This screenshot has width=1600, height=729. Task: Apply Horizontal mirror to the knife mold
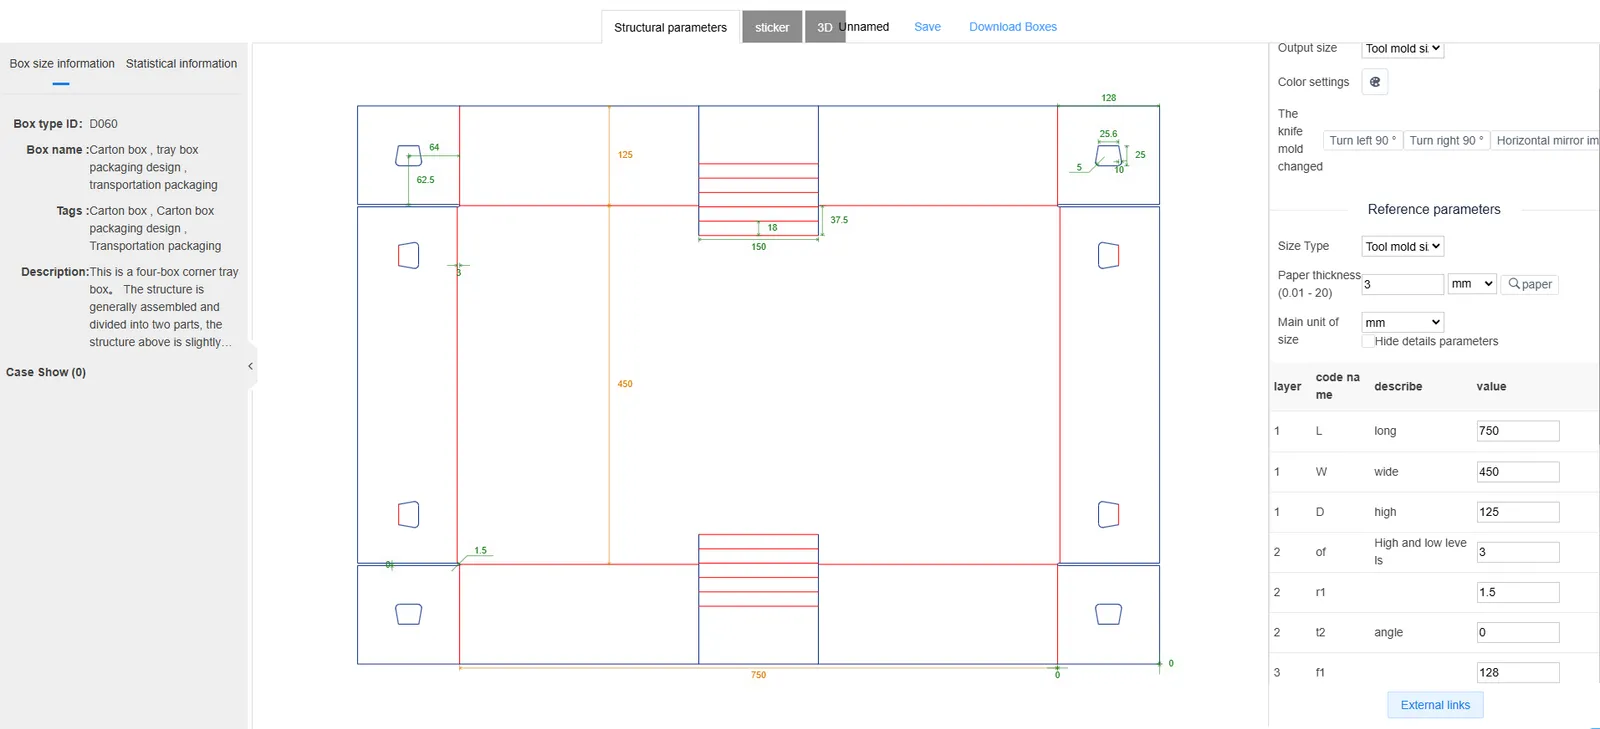point(1546,141)
